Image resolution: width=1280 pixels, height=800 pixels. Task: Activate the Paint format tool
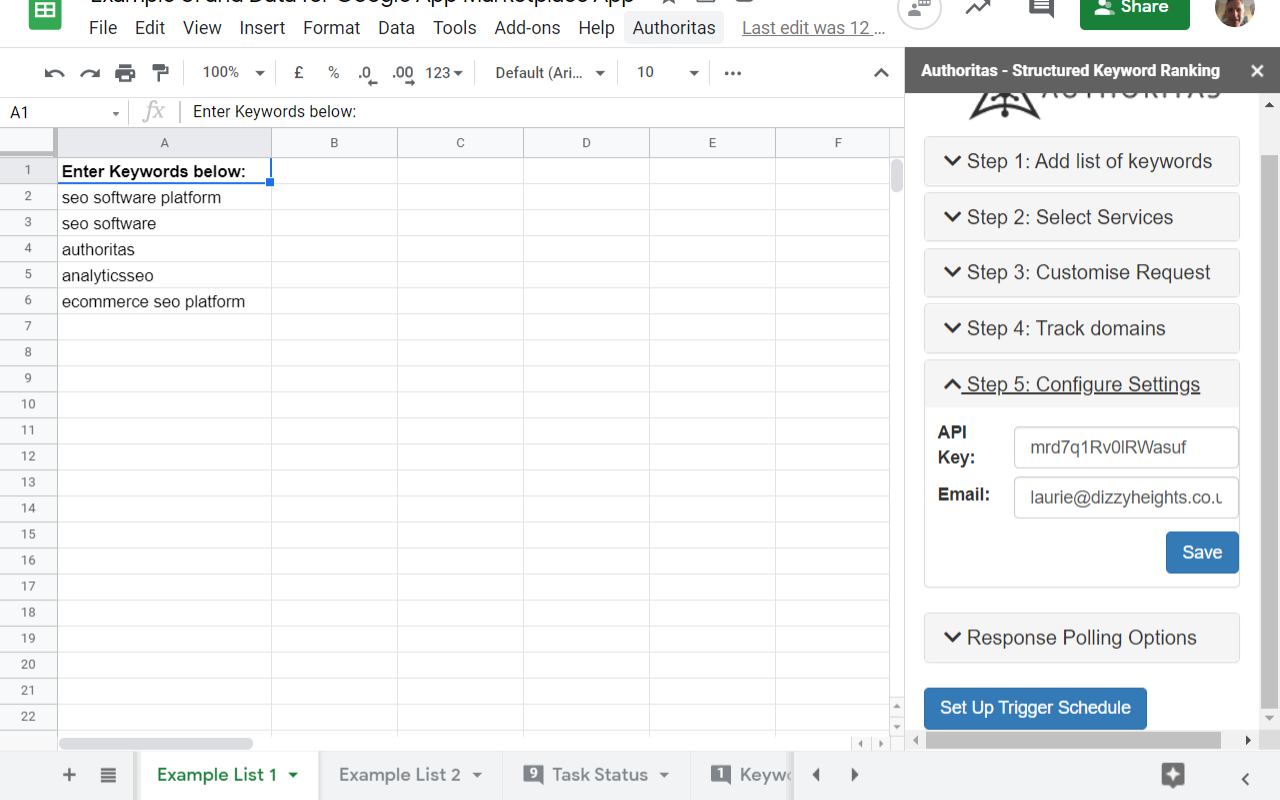160,73
